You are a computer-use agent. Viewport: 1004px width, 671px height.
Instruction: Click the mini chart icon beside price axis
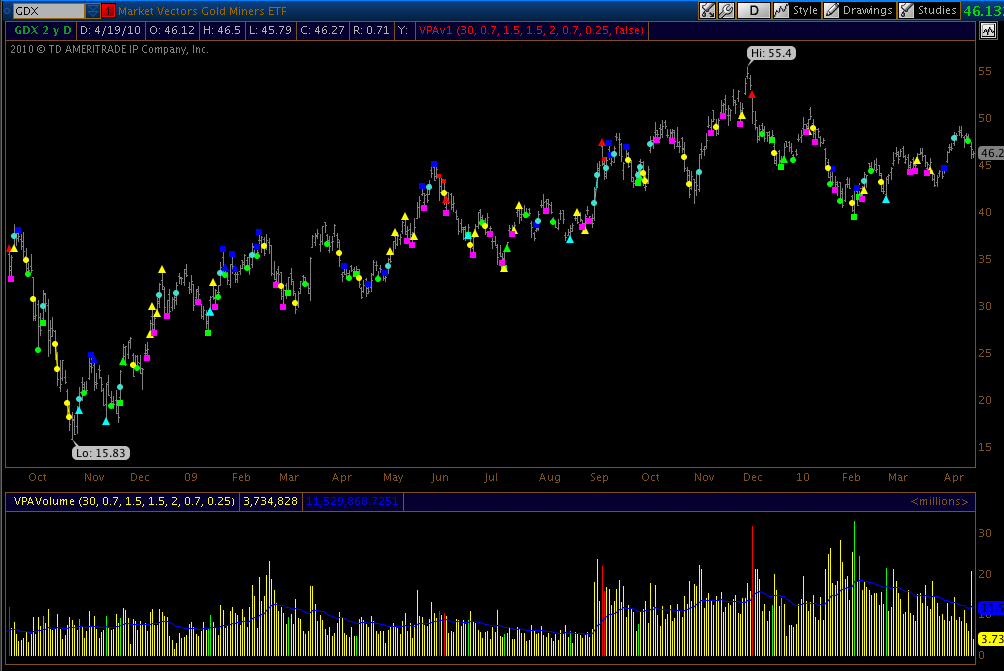click(988, 30)
